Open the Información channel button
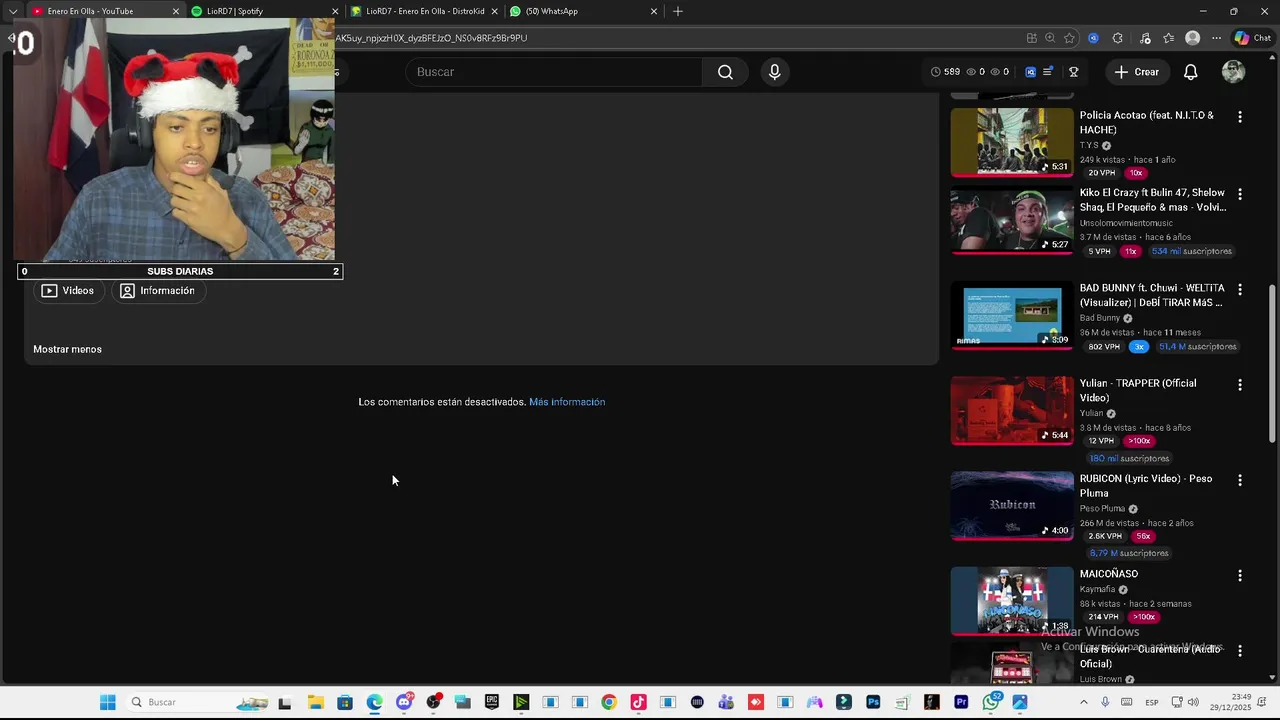The height and width of the screenshot is (720, 1280). click(157, 291)
